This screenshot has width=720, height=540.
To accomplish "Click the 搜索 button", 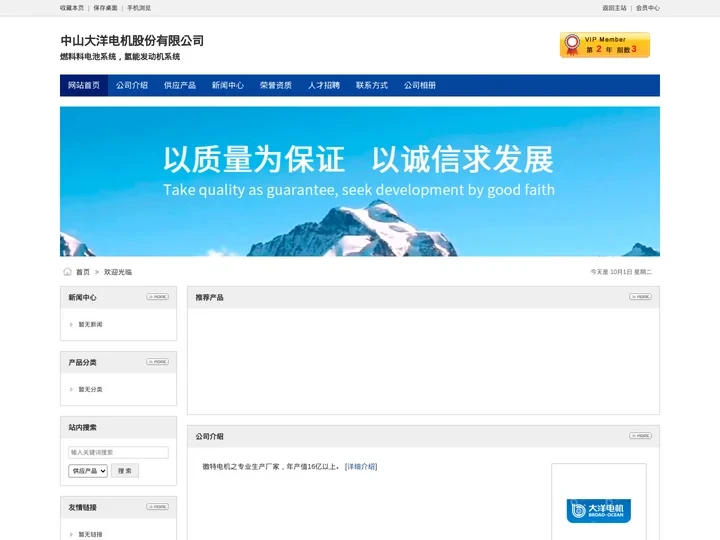I will [x=125, y=471].
